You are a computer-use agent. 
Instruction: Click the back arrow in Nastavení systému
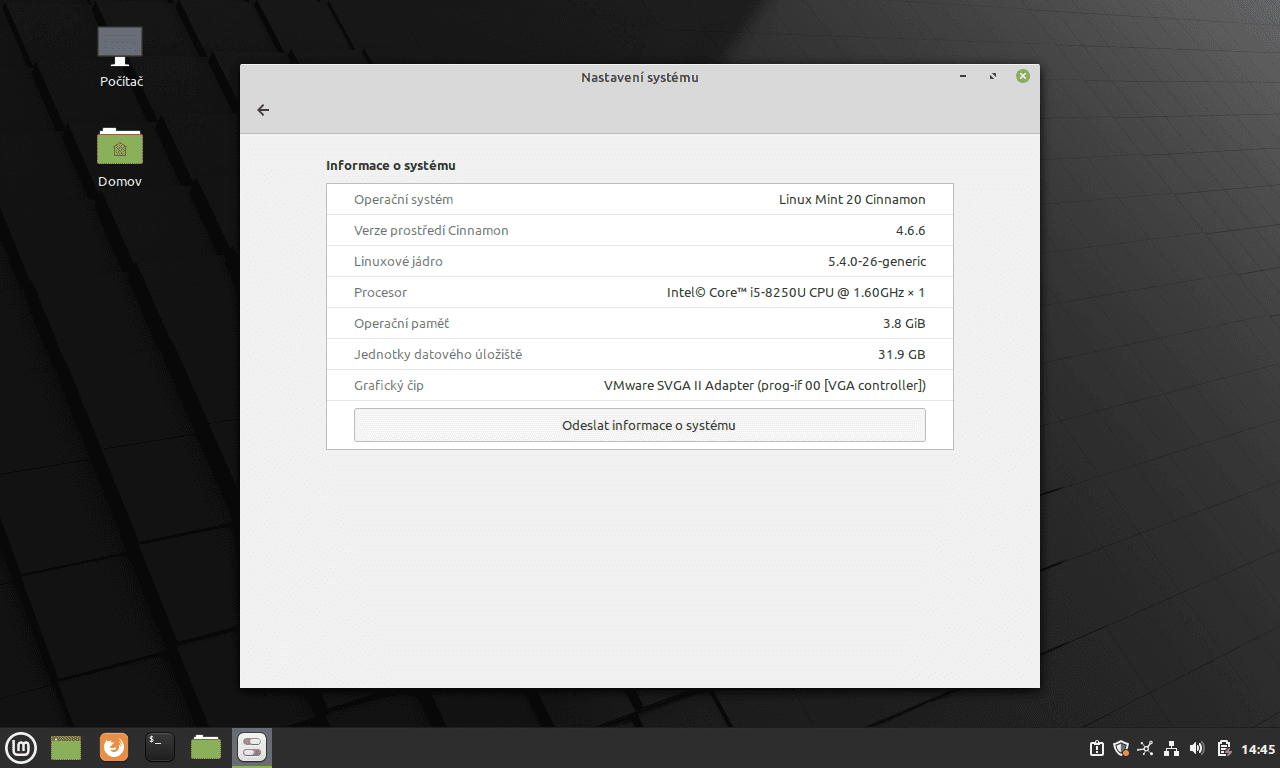pyautogui.click(x=262, y=110)
